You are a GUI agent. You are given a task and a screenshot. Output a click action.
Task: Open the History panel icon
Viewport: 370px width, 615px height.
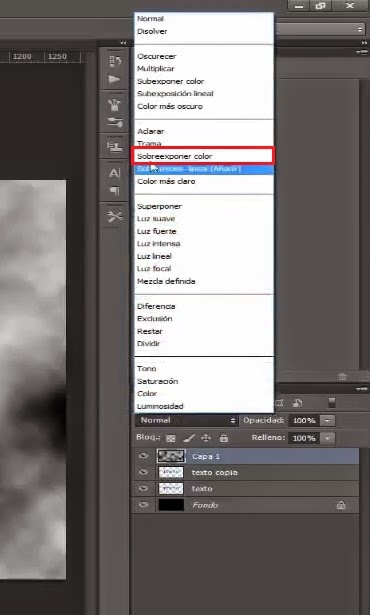115,61
